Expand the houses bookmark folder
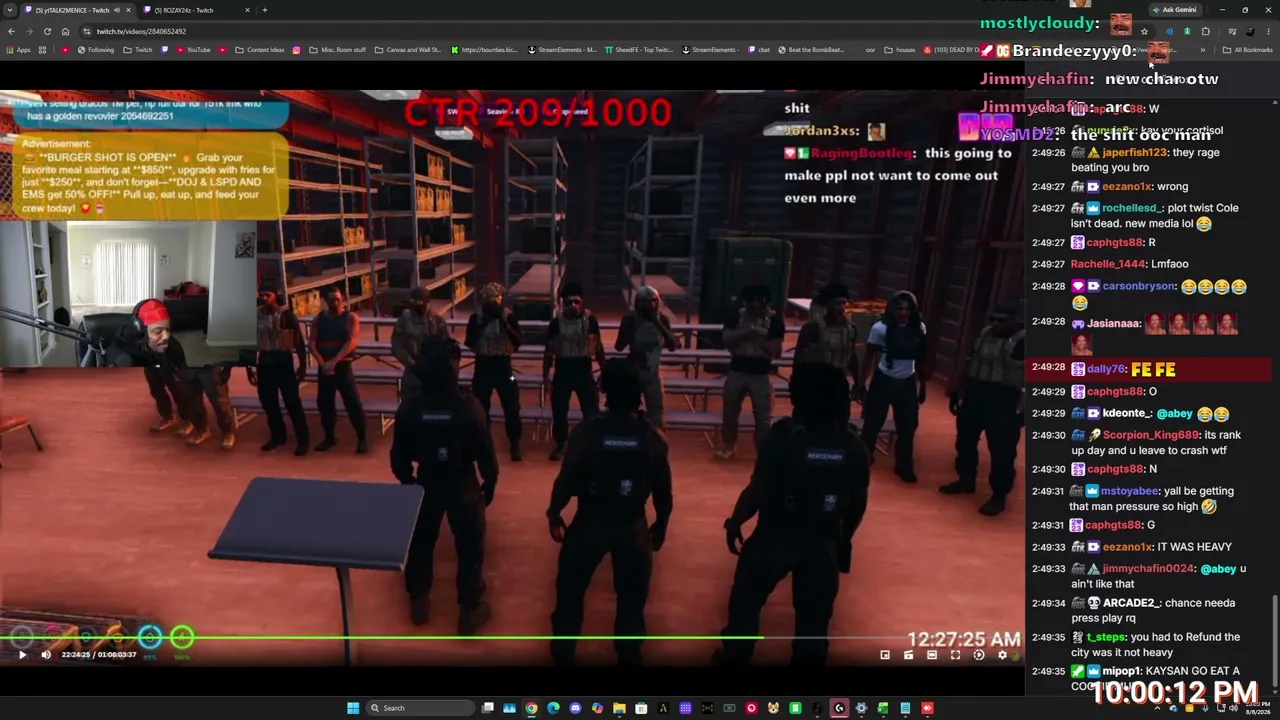 (900, 50)
